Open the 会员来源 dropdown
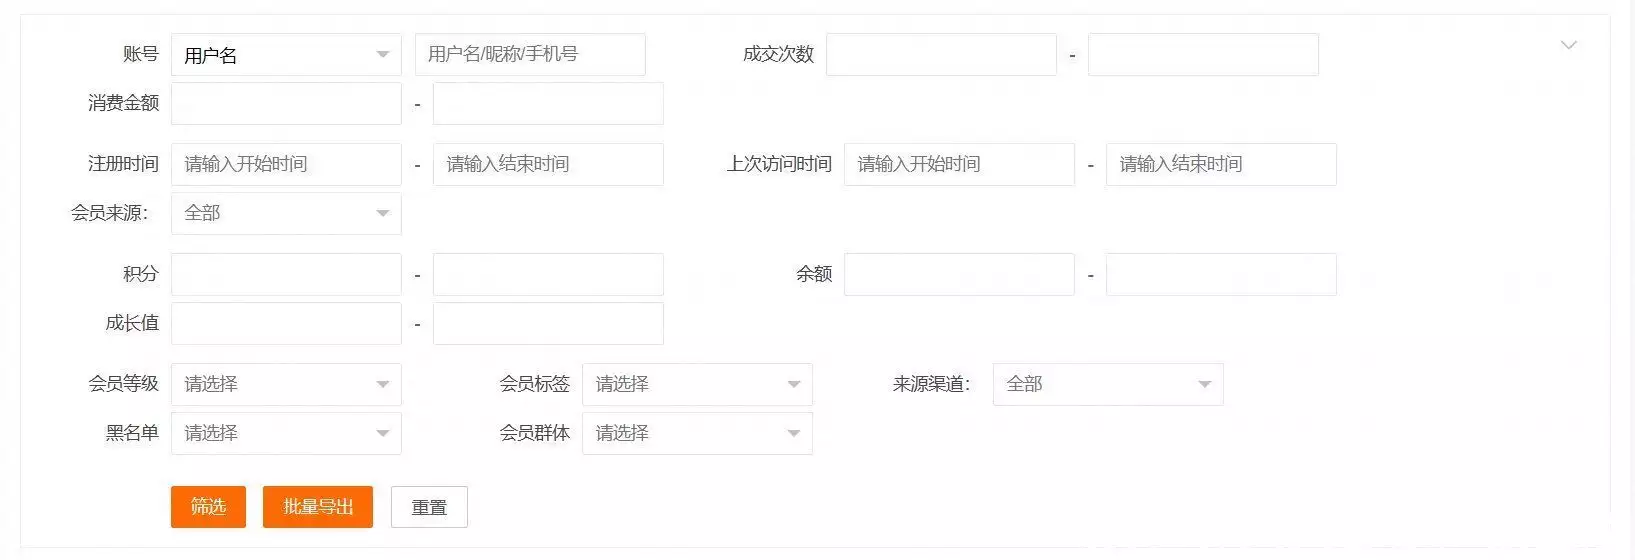The image size is (1635, 560). 286,213
